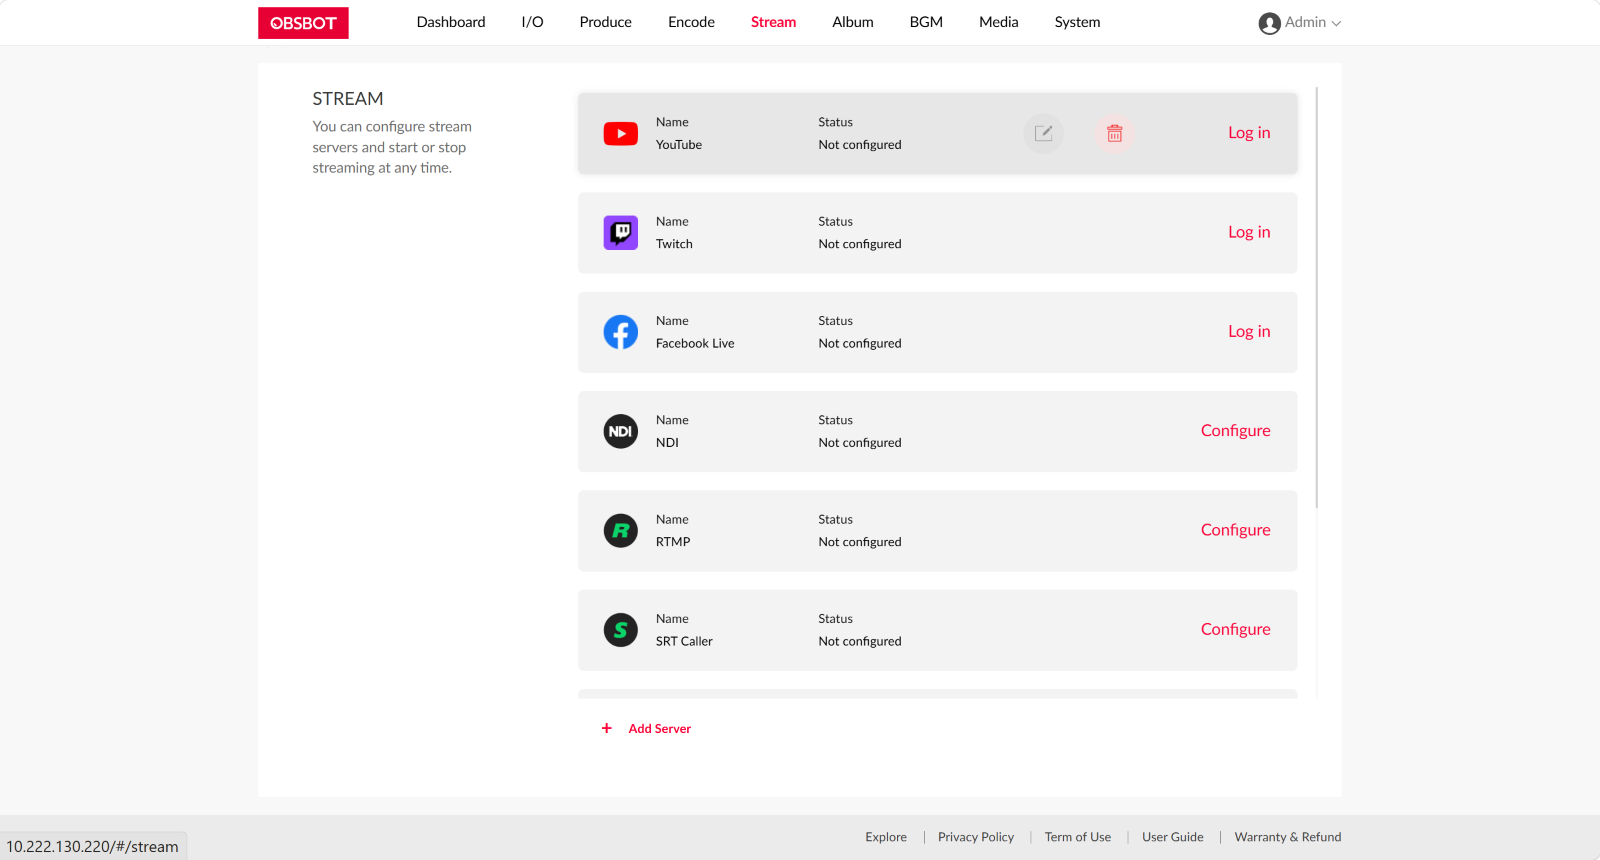Screen dimensions: 1600x860
Task: Open the Term of Use link
Action: pos(1078,837)
